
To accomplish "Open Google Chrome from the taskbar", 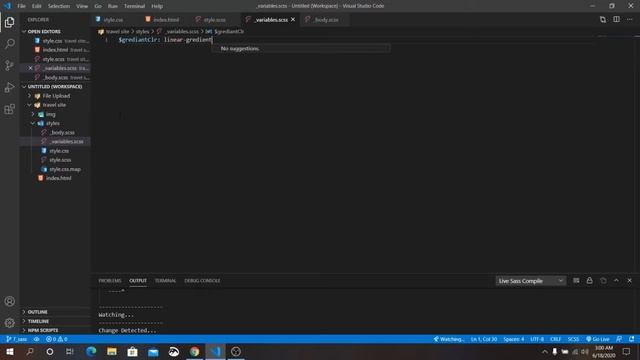I will click(194, 351).
